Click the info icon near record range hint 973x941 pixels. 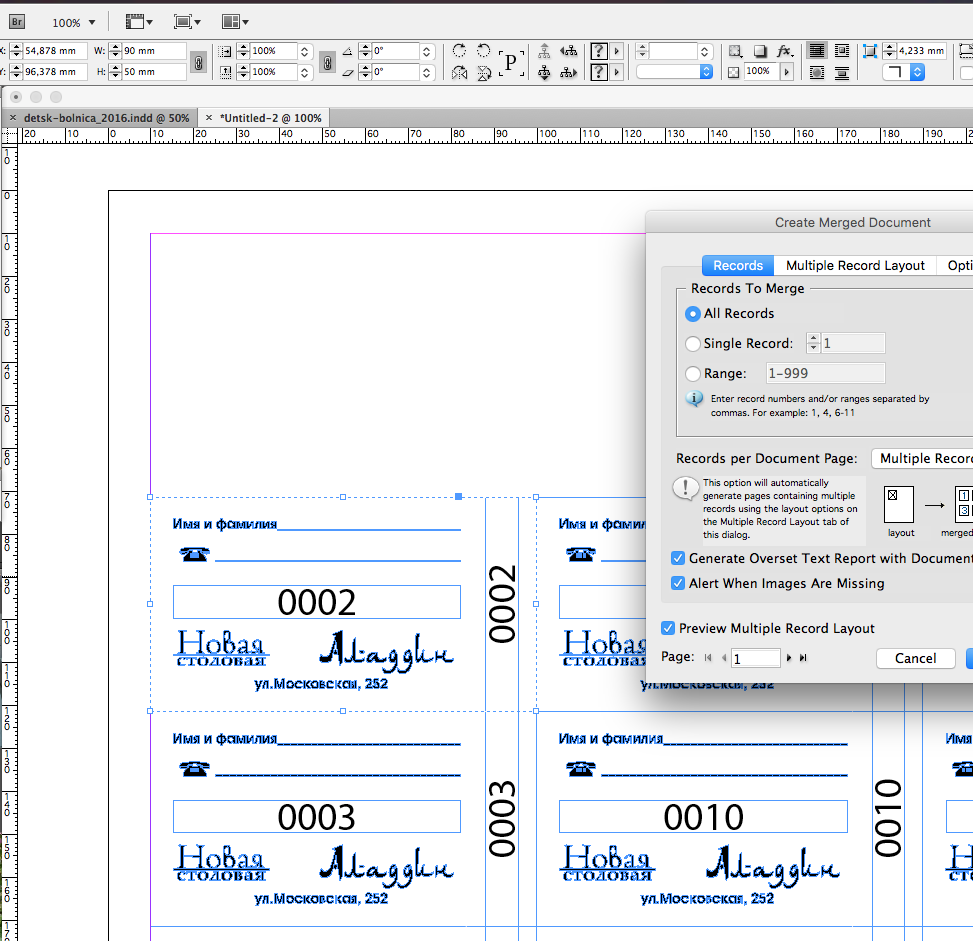(694, 398)
